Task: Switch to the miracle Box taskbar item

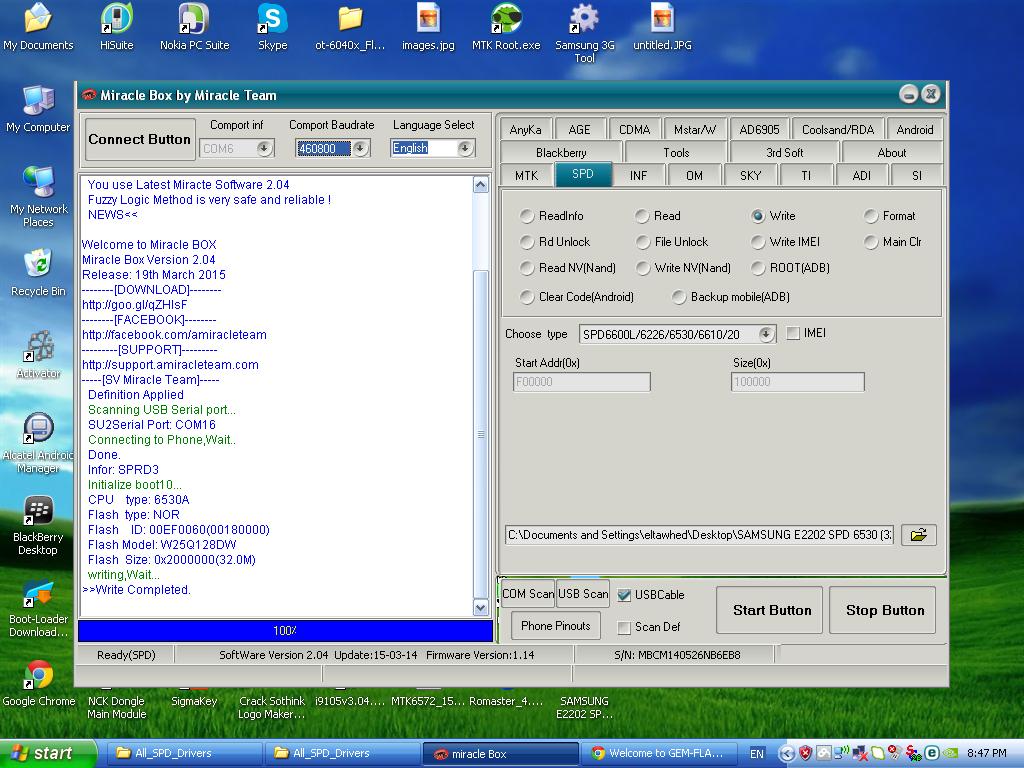Action: [500, 754]
